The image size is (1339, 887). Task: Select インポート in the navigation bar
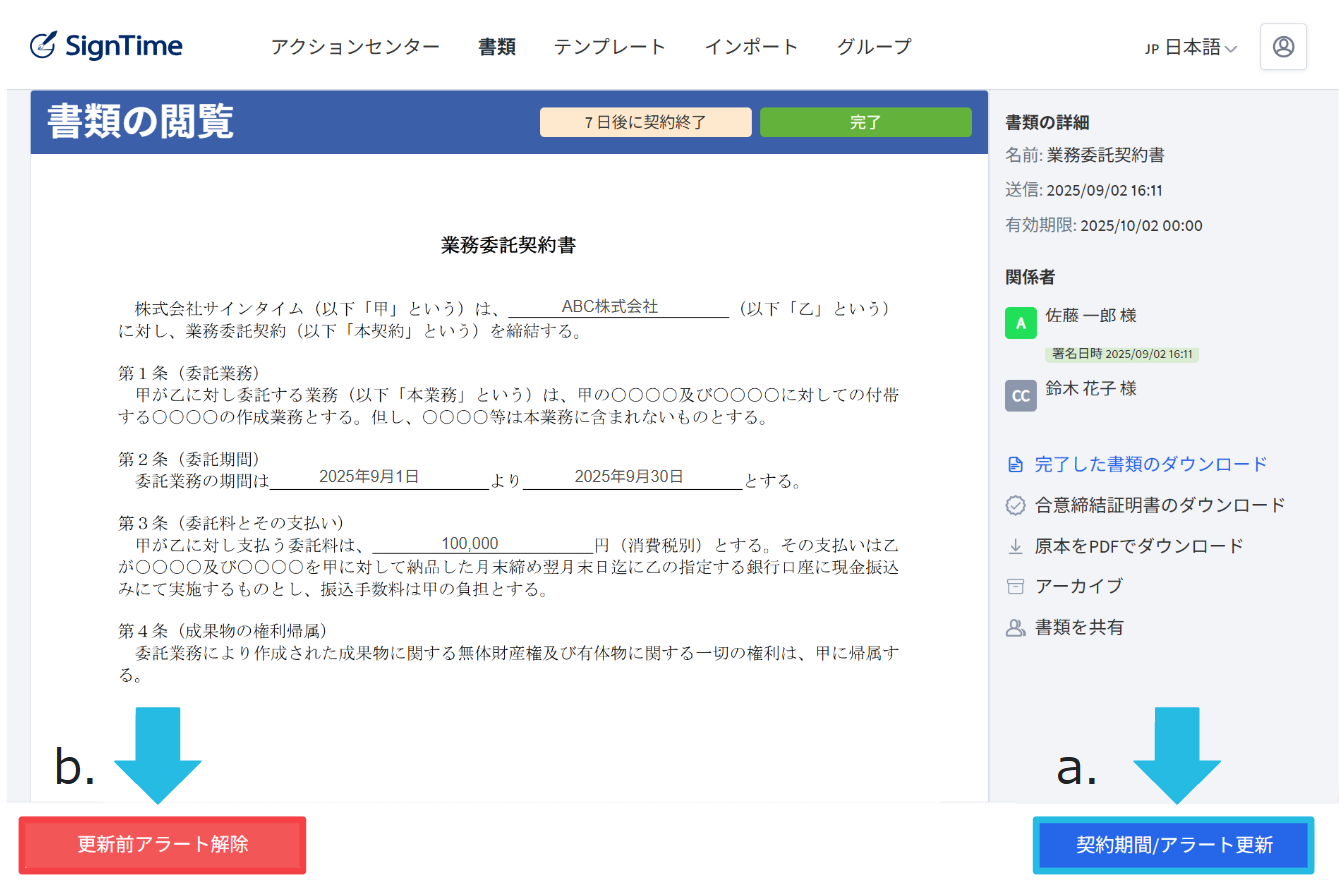[x=751, y=47]
